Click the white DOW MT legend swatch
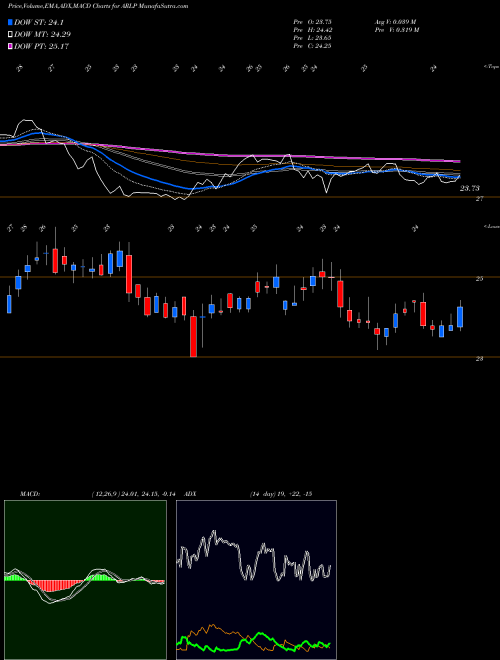Viewport: 500px width, 660px height. point(10,35)
